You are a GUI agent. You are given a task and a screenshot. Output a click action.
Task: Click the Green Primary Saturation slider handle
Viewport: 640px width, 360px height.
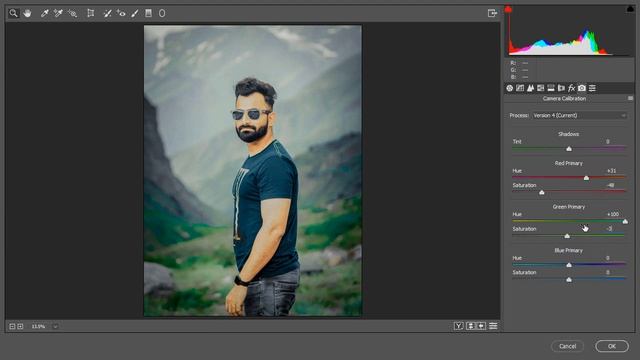567,236
